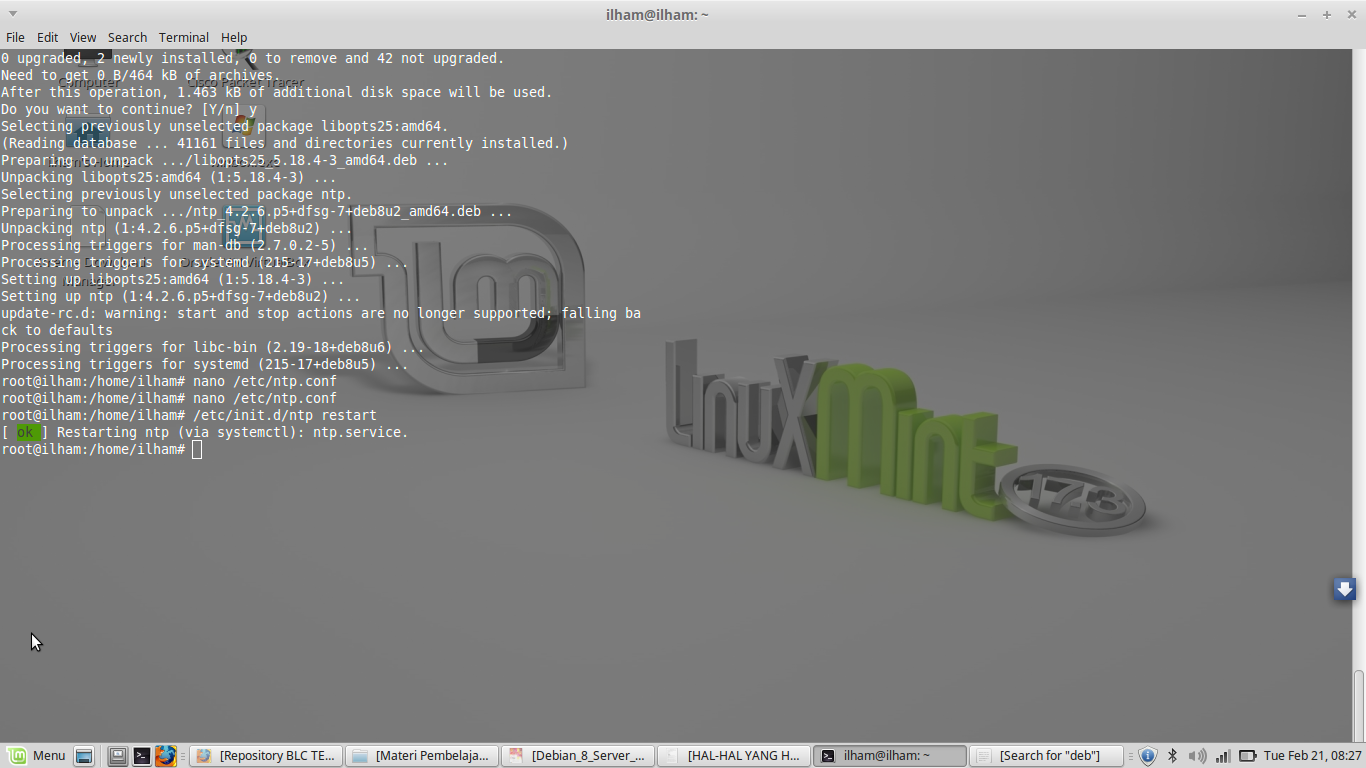This screenshot has width=1366, height=768.
Task: Open the sound volume tray icon
Action: click(1197, 756)
